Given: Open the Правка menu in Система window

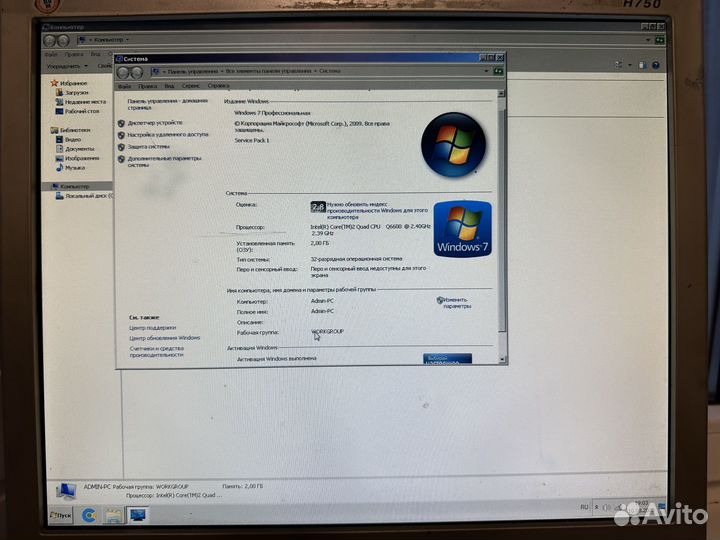Looking at the screenshot, I should point(147,86).
